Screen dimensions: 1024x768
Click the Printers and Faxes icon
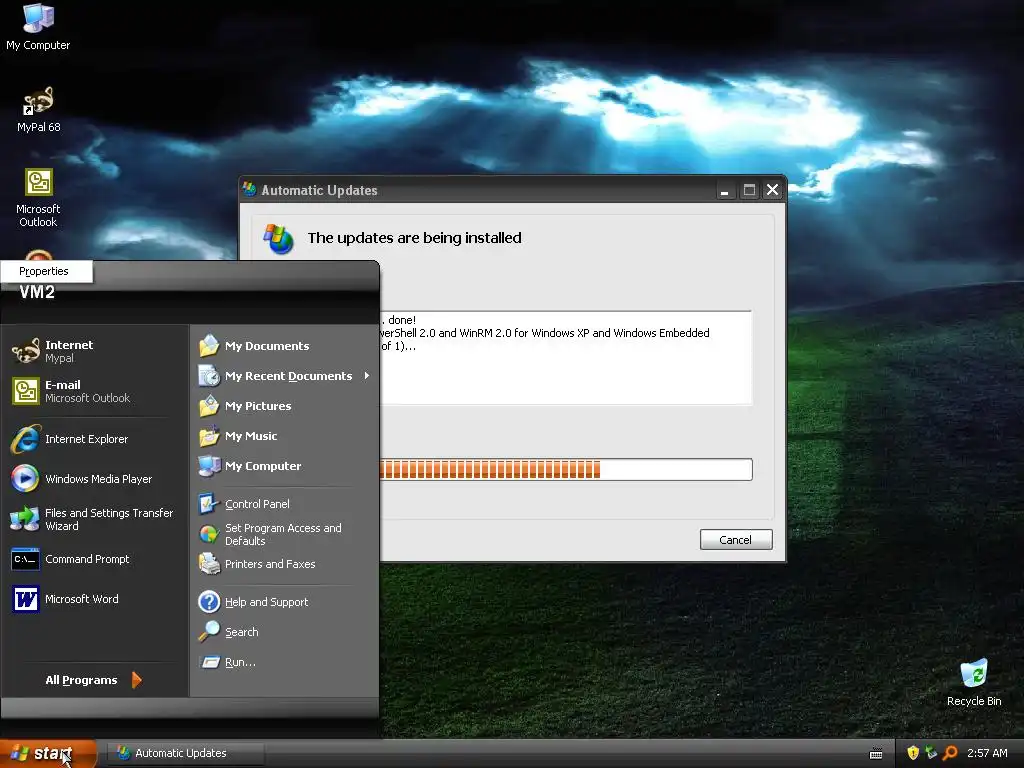[209, 564]
